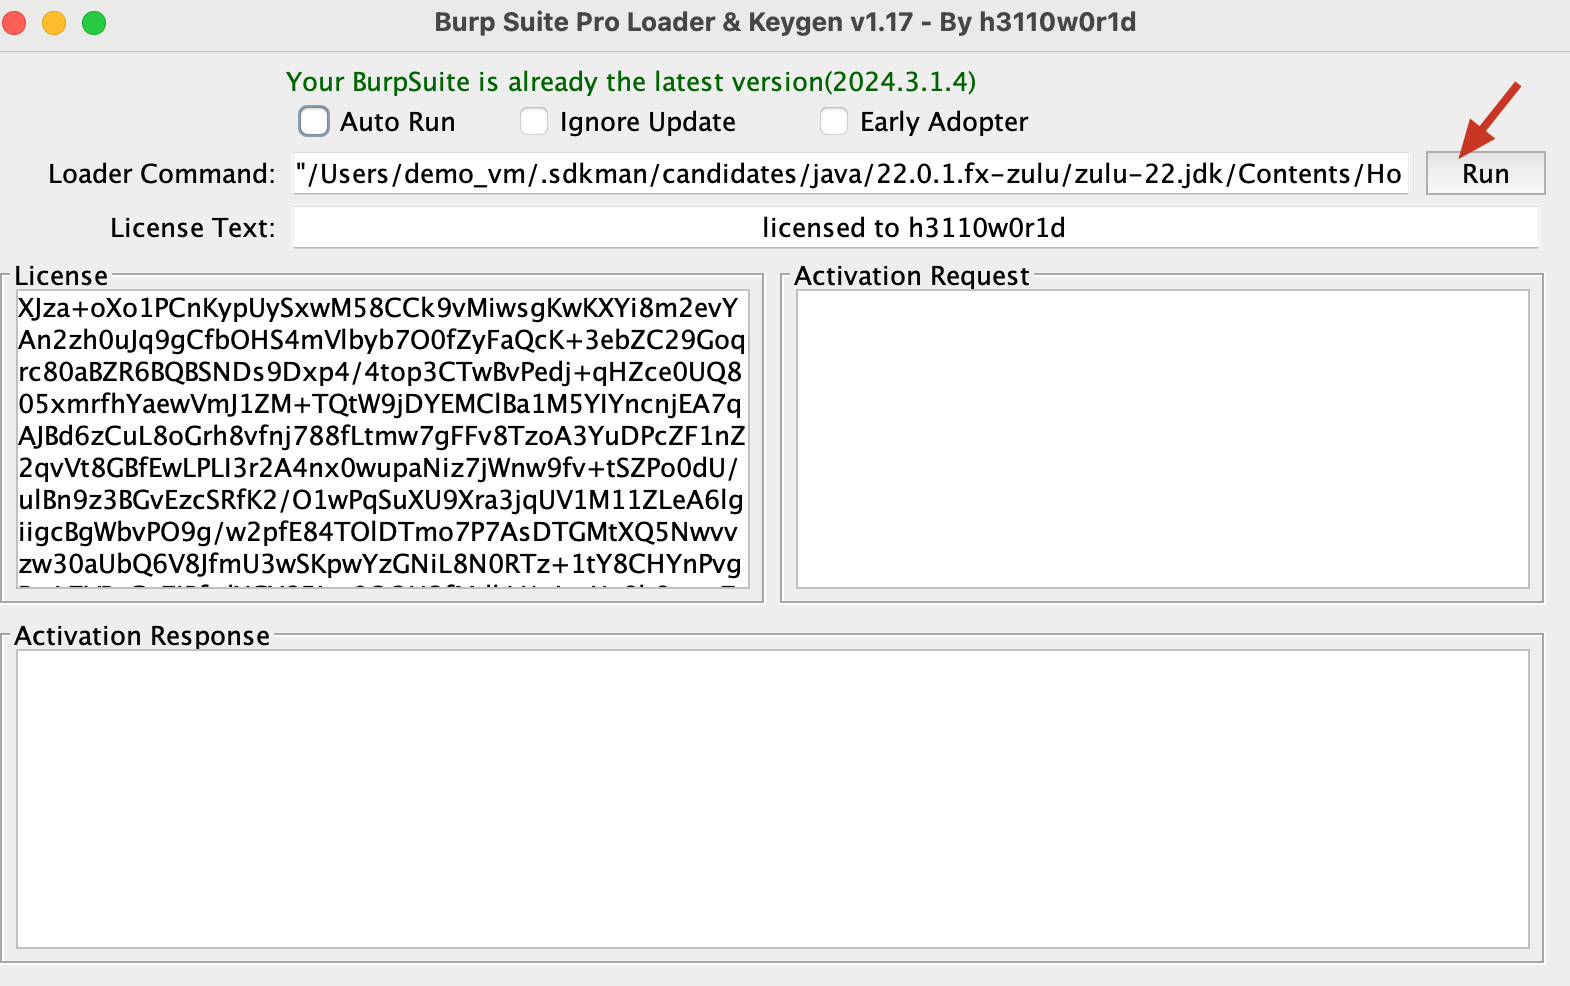Click license line starting with An2zh0uJq9
Image resolution: width=1570 pixels, height=986 pixels.
(x=382, y=340)
